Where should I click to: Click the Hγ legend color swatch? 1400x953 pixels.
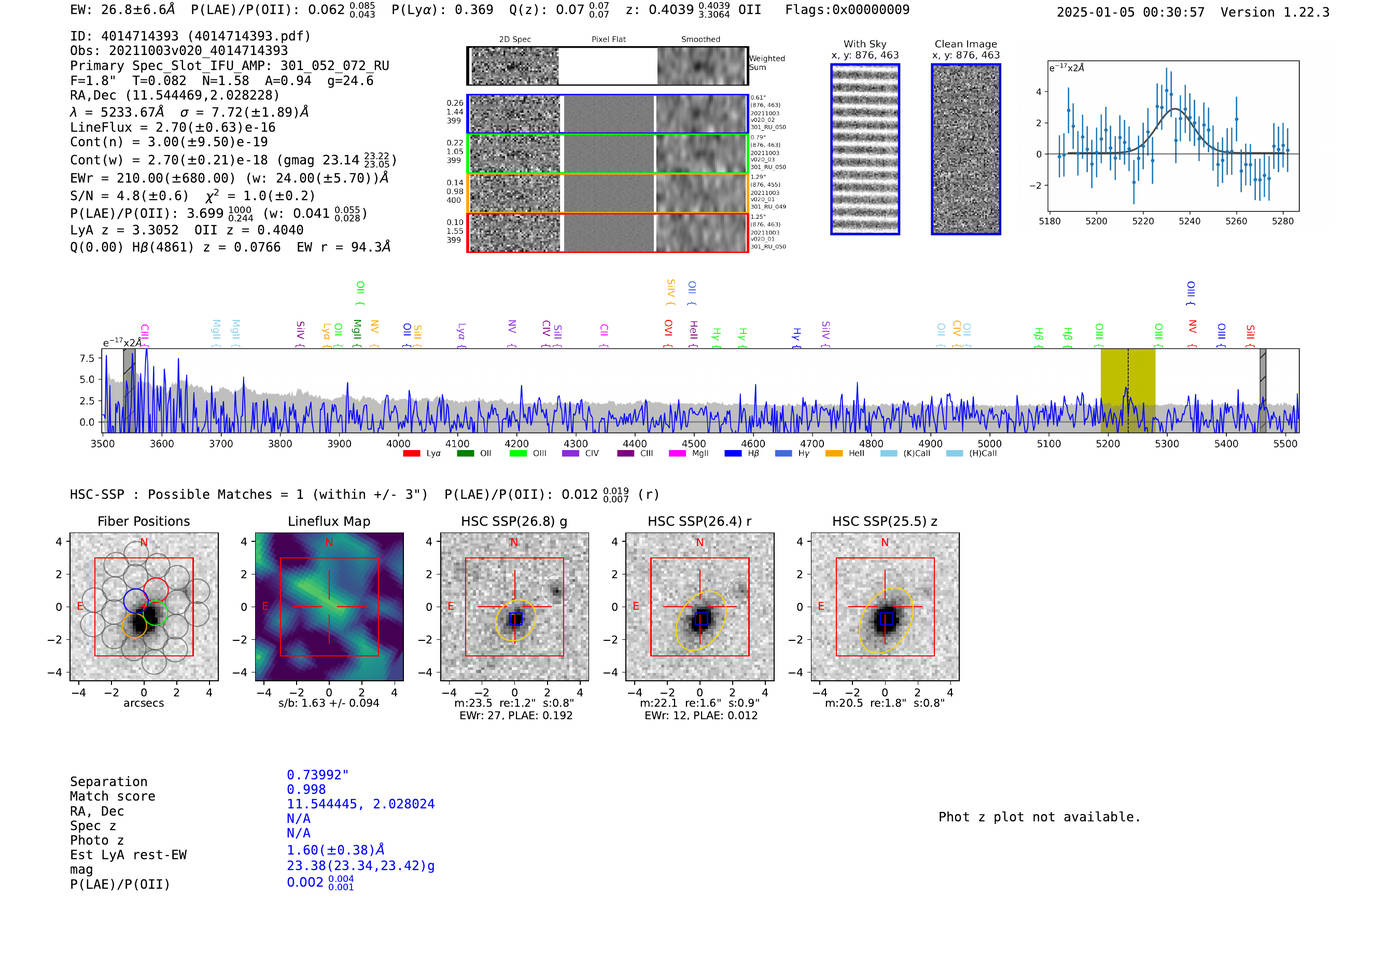(783, 453)
